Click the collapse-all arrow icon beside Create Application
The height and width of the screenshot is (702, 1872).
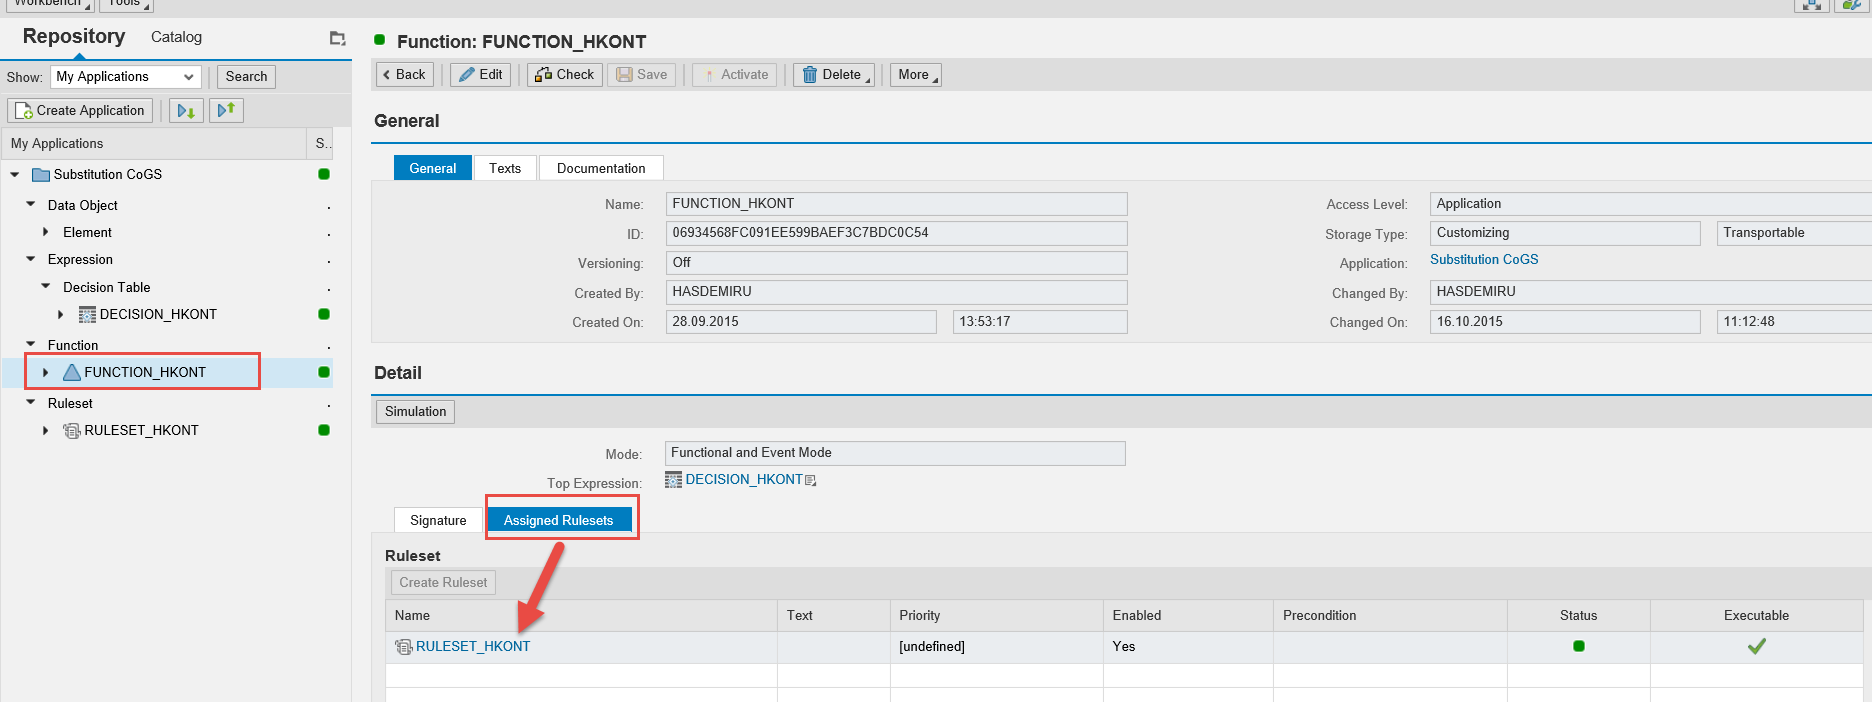(x=227, y=110)
